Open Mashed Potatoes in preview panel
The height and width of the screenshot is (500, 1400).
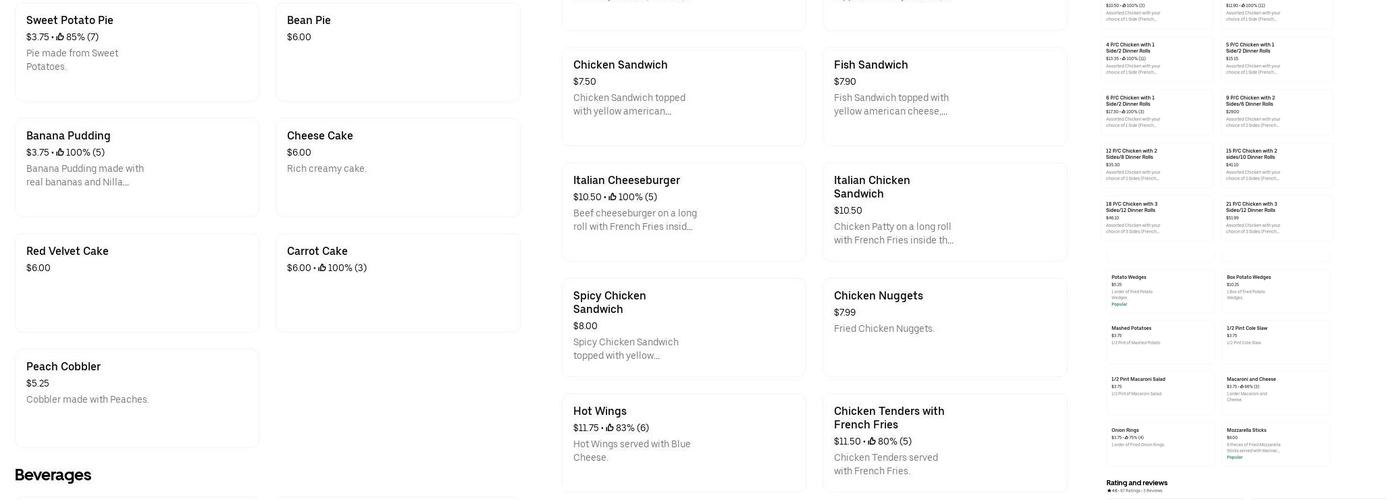(1159, 340)
